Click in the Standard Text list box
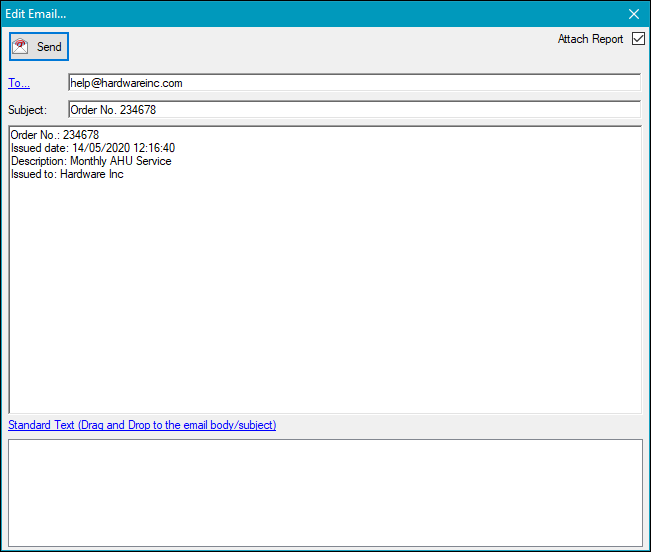 click(326, 493)
